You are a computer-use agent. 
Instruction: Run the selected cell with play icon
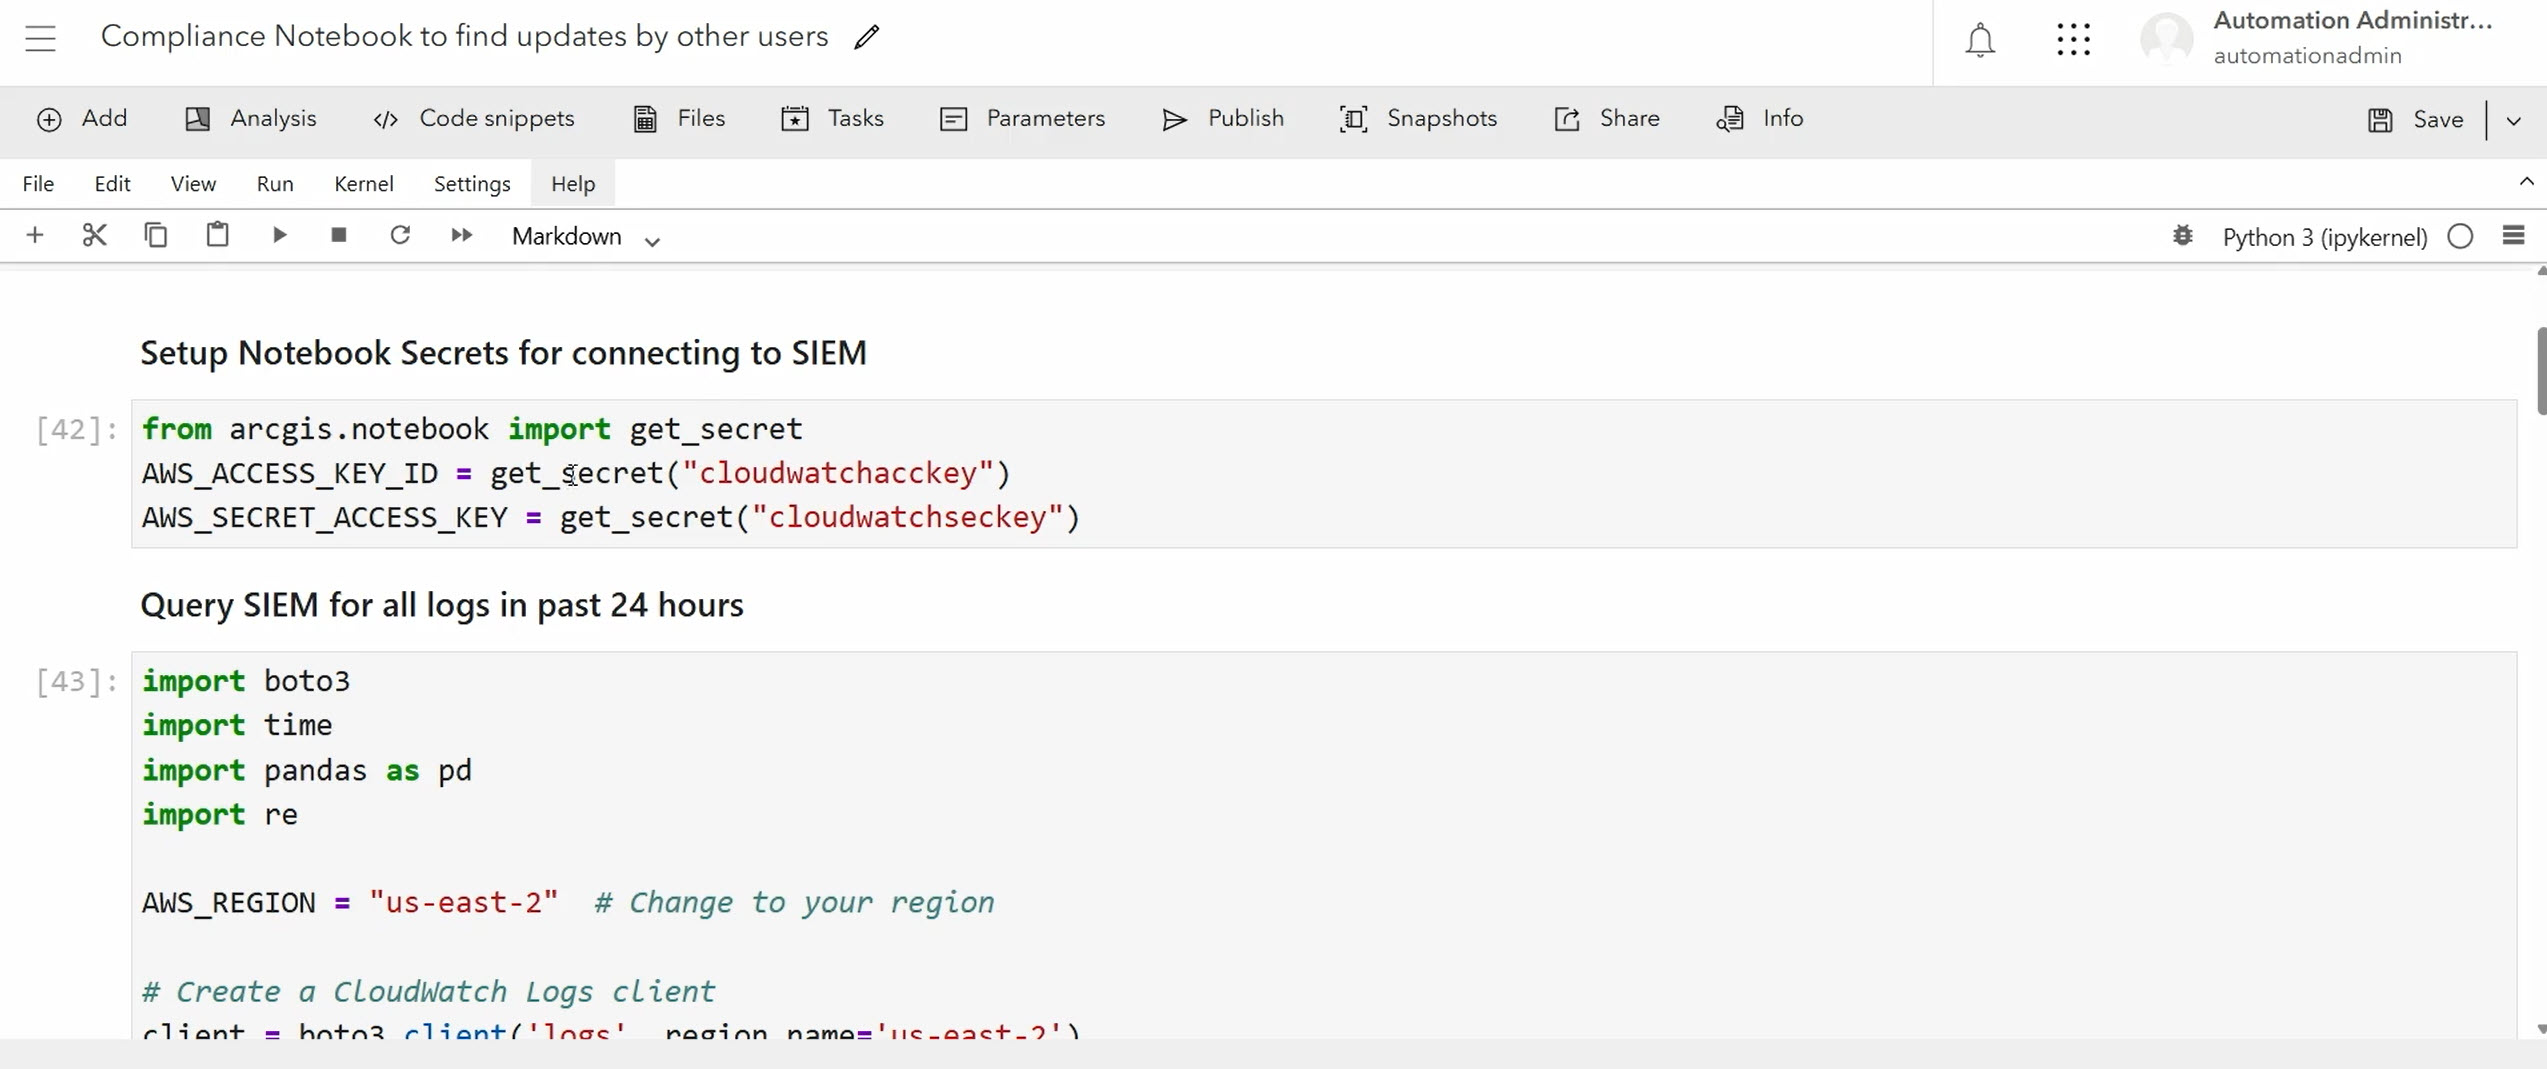(279, 236)
